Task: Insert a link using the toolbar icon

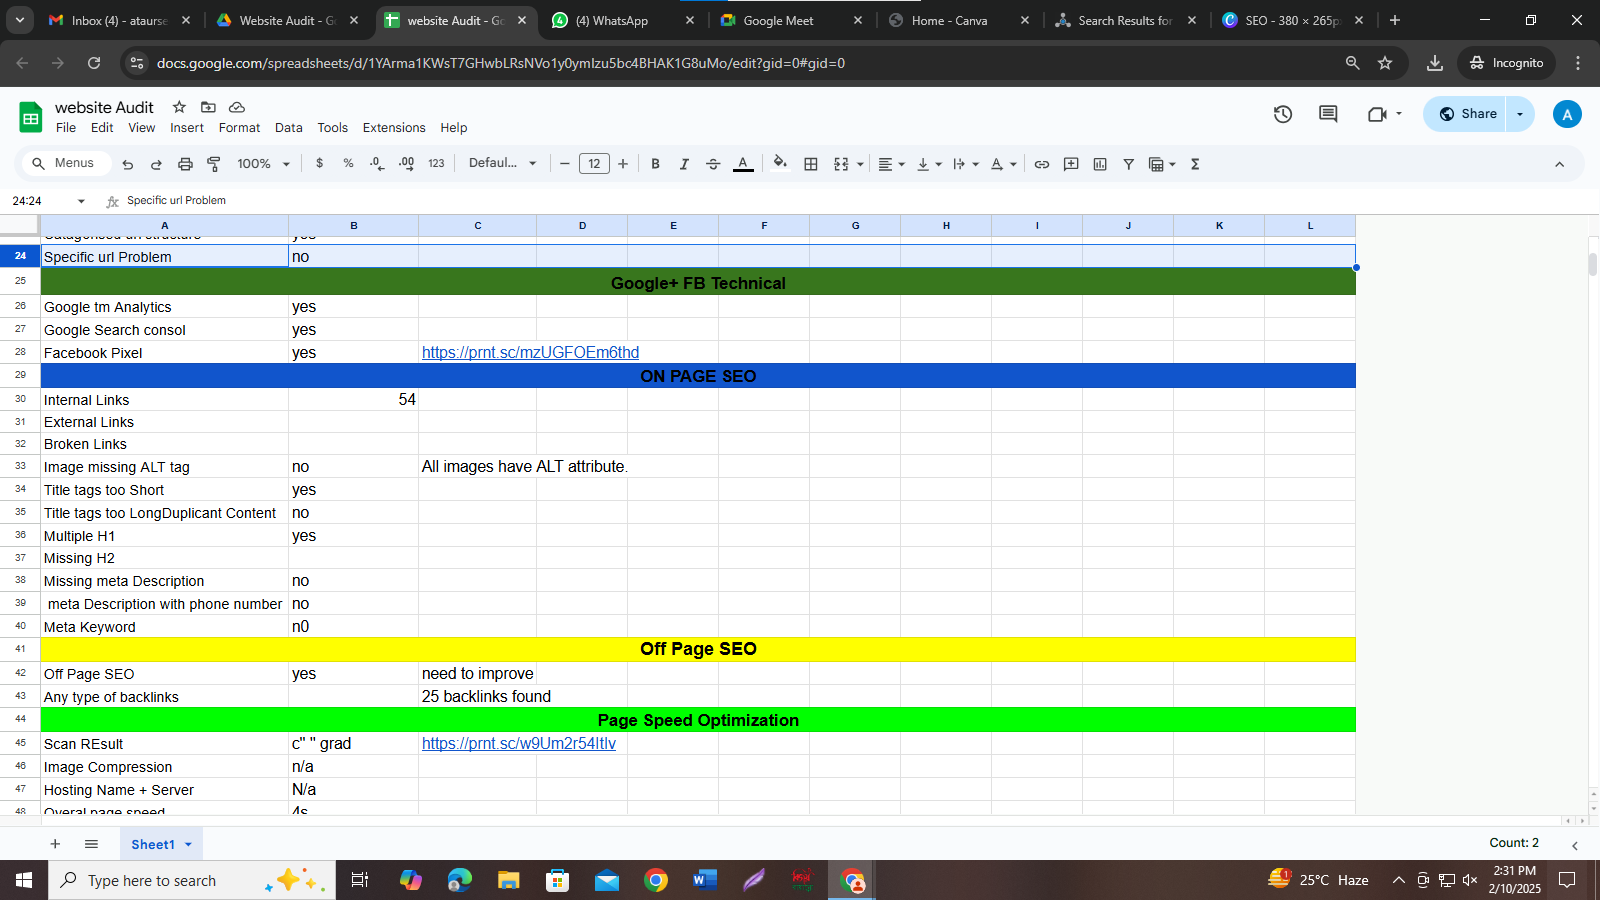Action: [1043, 163]
